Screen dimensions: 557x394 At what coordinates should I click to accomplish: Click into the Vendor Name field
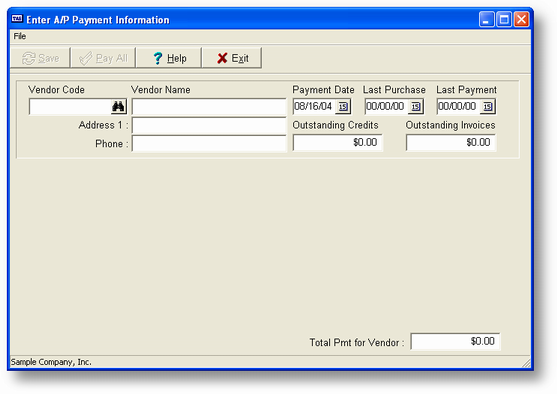point(209,107)
